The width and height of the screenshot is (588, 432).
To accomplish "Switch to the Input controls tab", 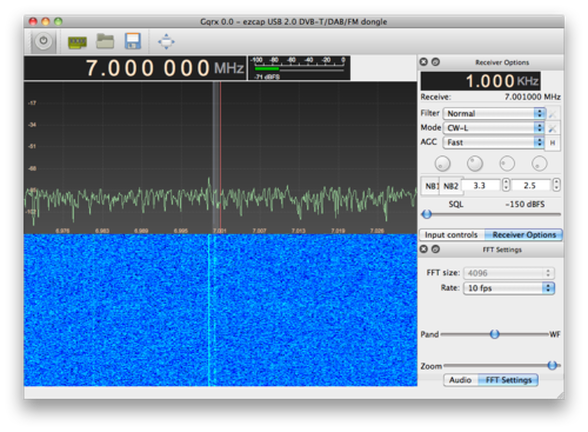I will point(451,235).
